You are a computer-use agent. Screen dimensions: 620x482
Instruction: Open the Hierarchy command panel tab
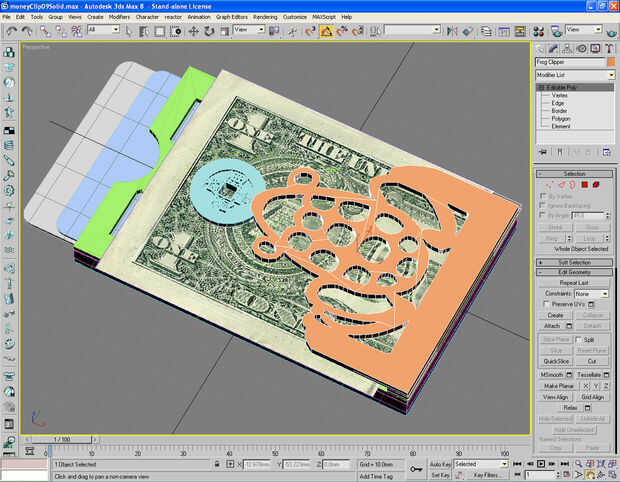click(x=567, y=47)
